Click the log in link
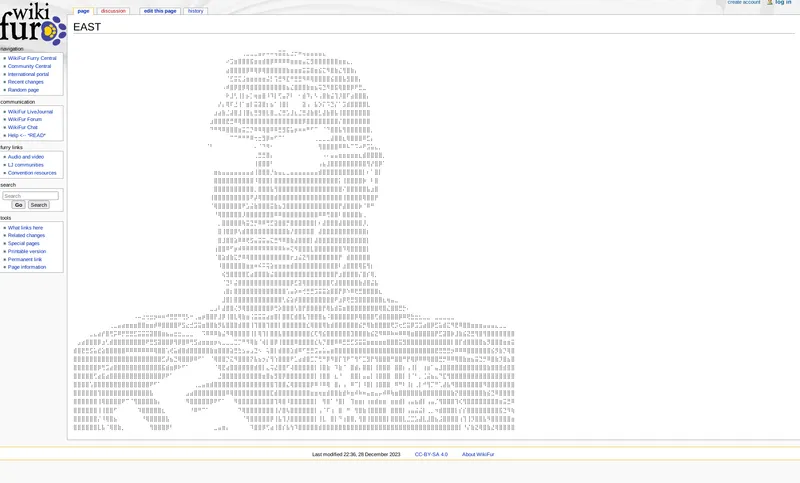 pos(783,3)
